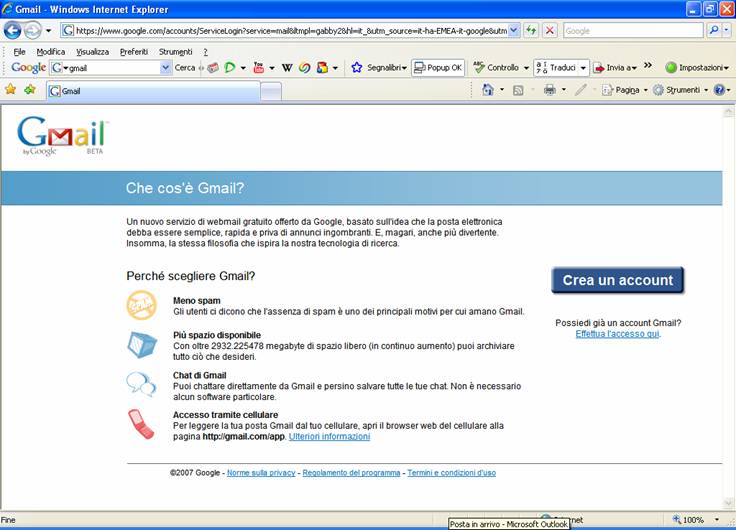This screenshot has height=530, width=736.
Task: Click the page scrollbar up arrow
Action: [728, 112]
